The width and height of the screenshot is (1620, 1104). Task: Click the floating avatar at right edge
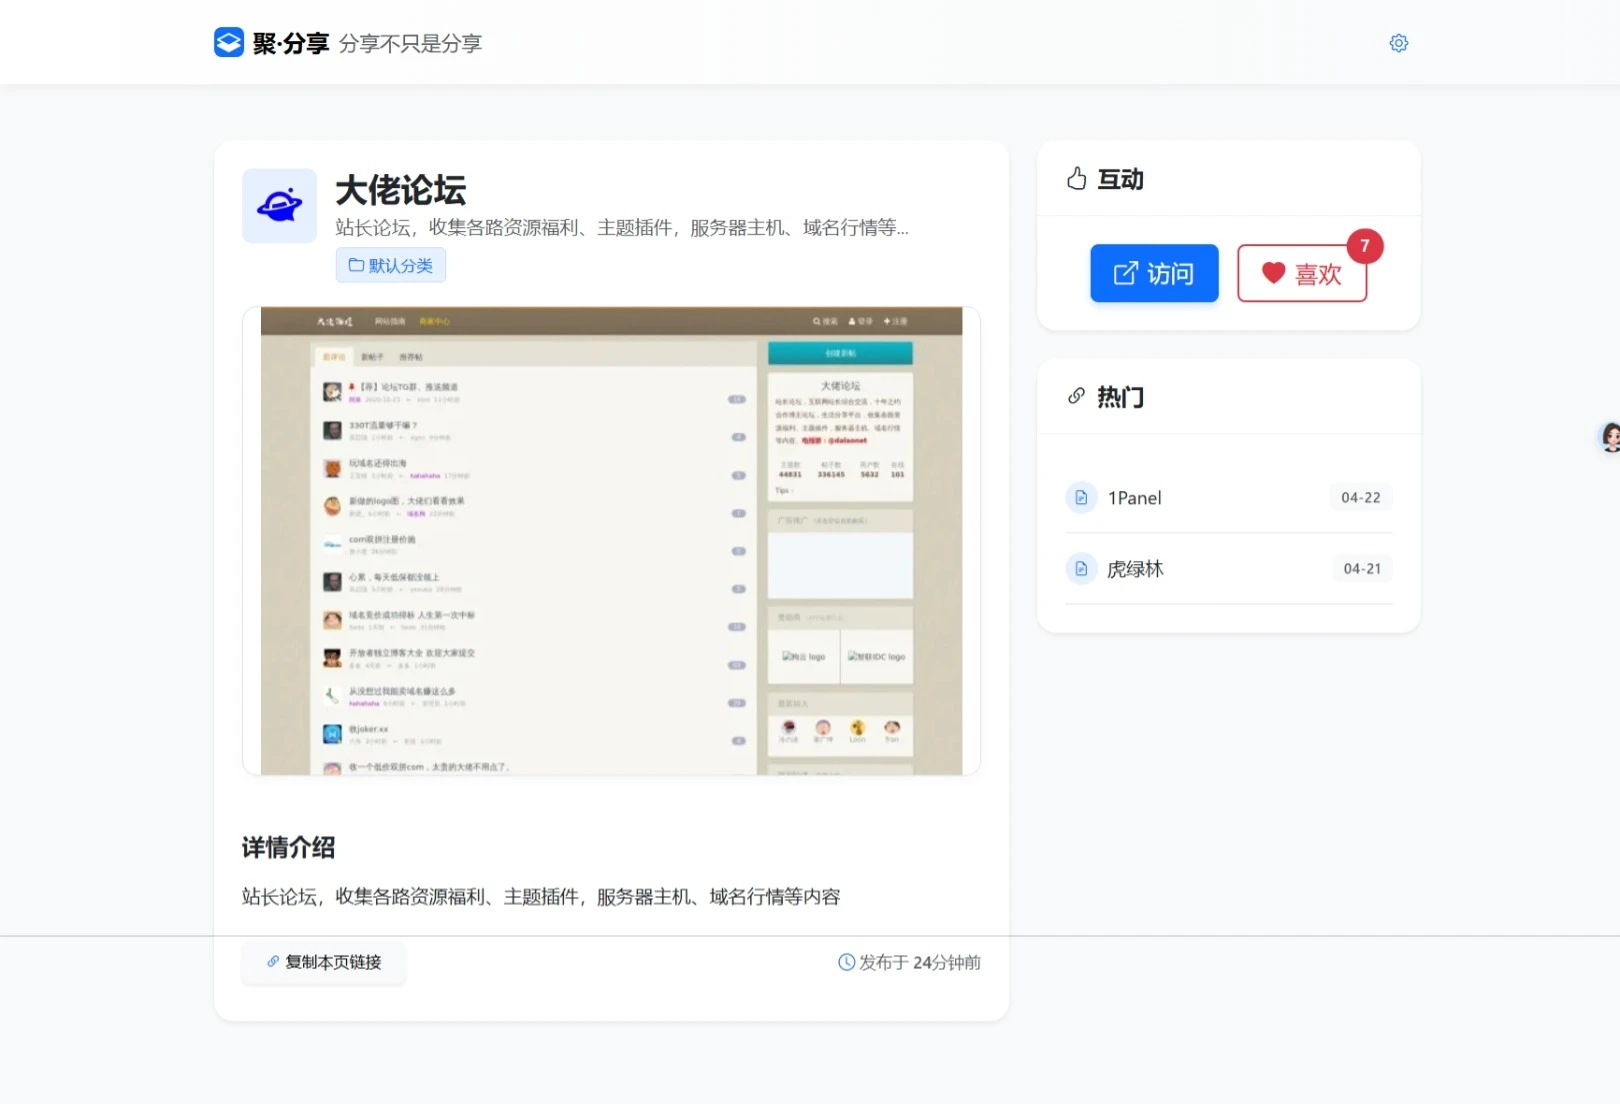point(1609,437)
